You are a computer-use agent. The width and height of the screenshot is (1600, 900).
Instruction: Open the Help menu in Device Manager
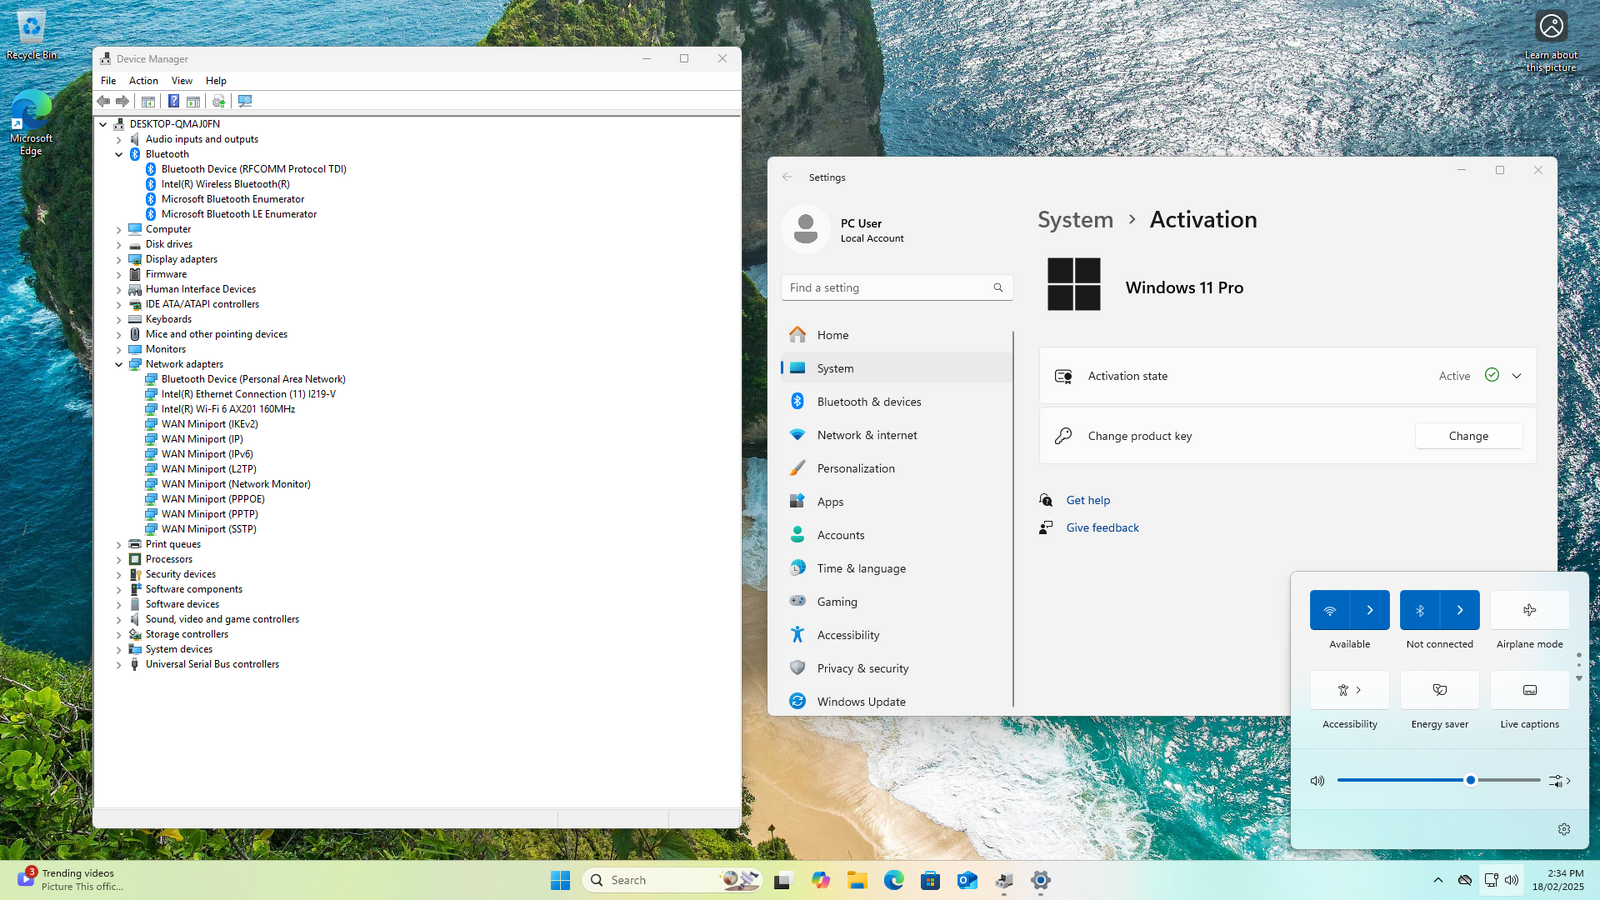(x=216, y=81)
